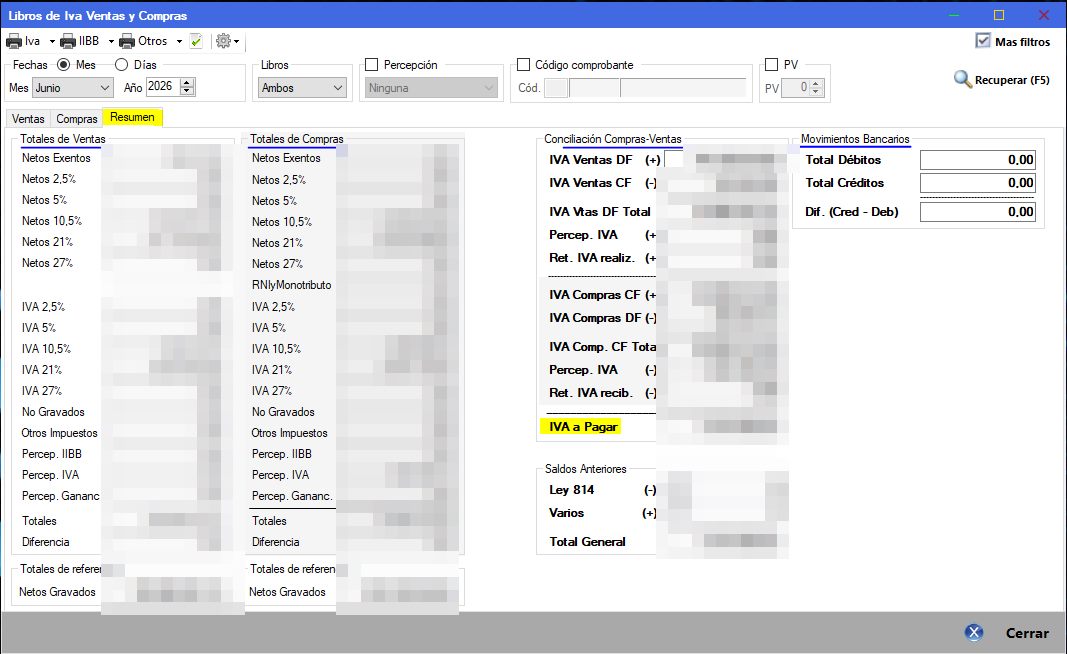1067x654 pixels.
Task: Uncheck the Mas filtros checkbox
Action: click(x=983, y=41)
